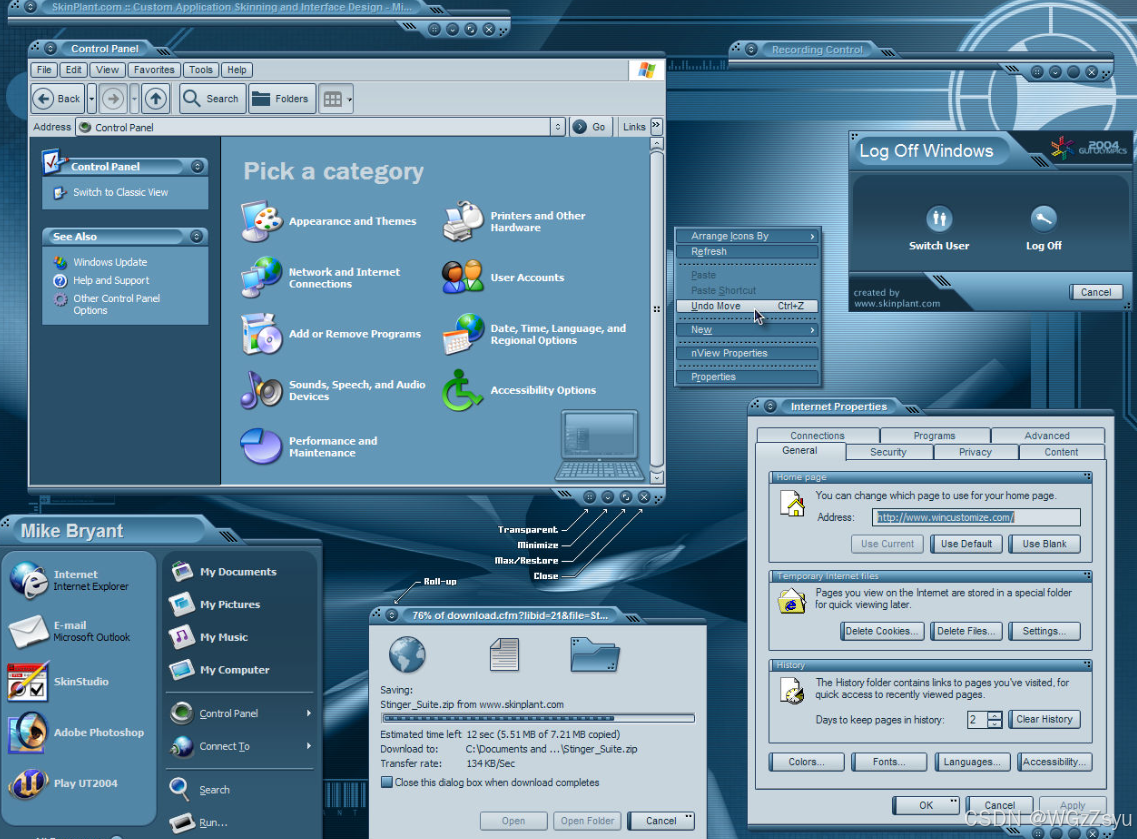
Task: Click the download progress bar
Action: pos(538,719)
